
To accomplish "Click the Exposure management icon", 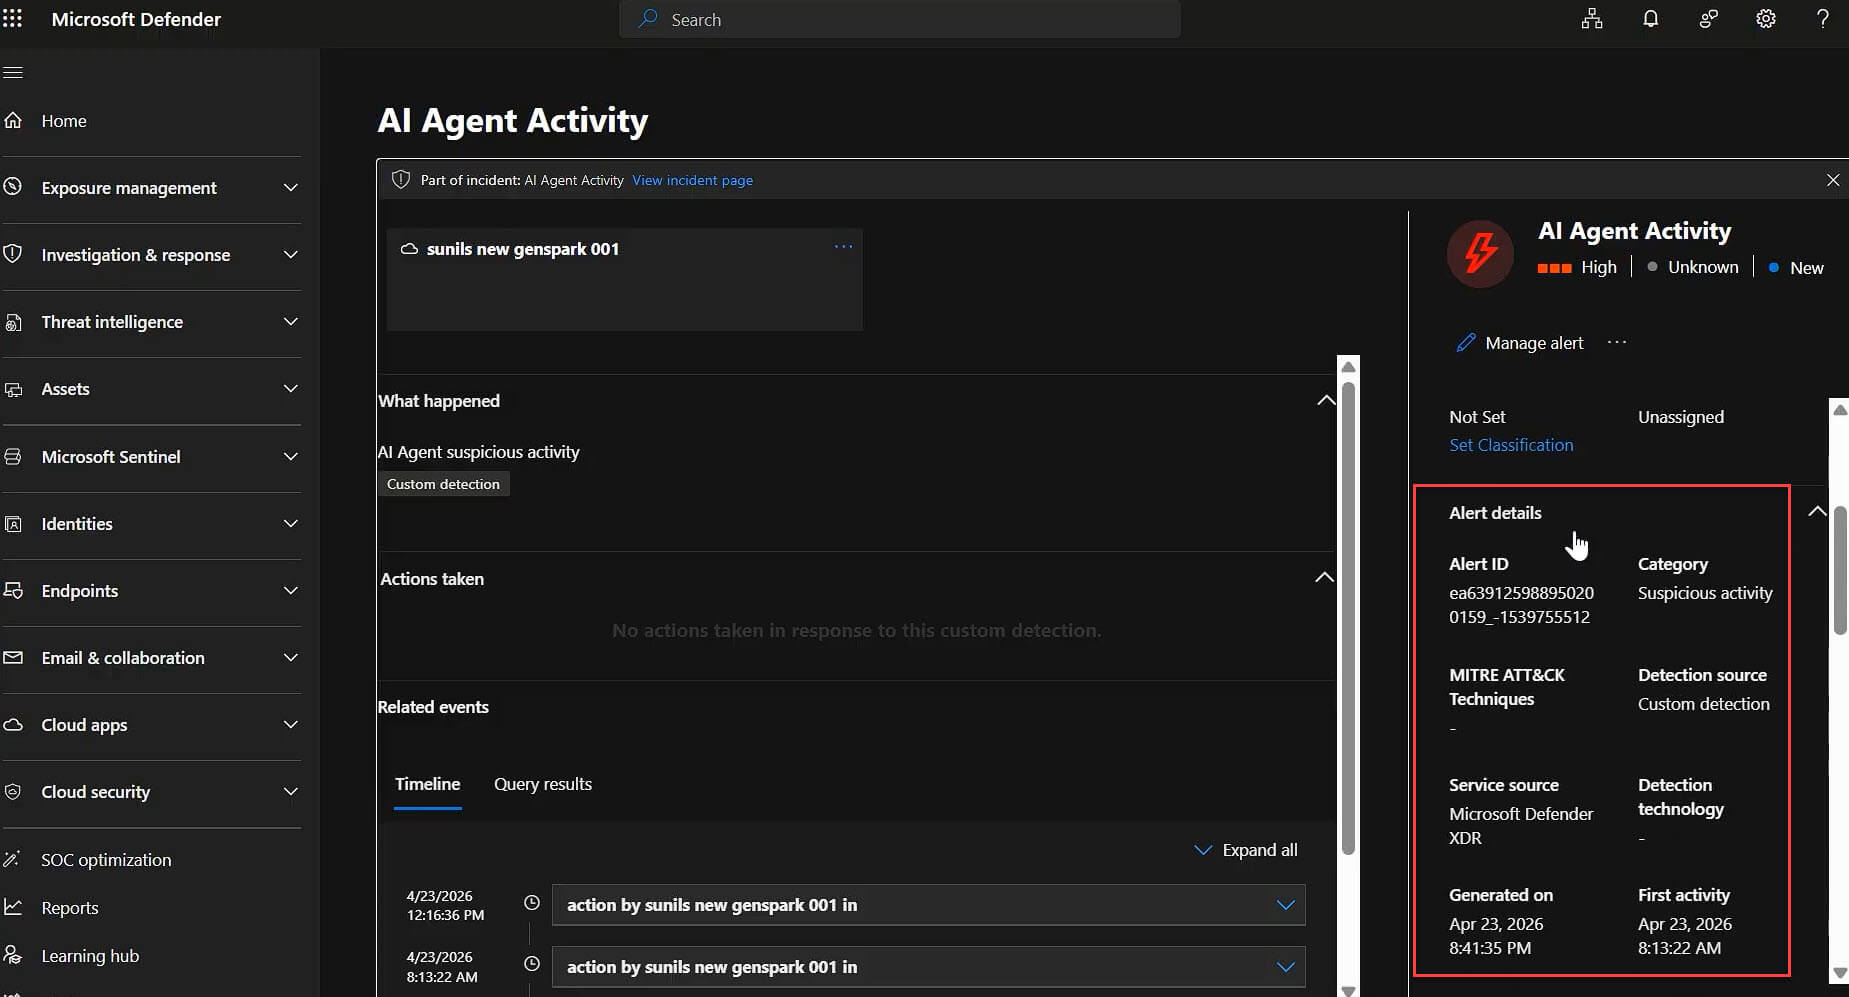I will coord(13,187).
